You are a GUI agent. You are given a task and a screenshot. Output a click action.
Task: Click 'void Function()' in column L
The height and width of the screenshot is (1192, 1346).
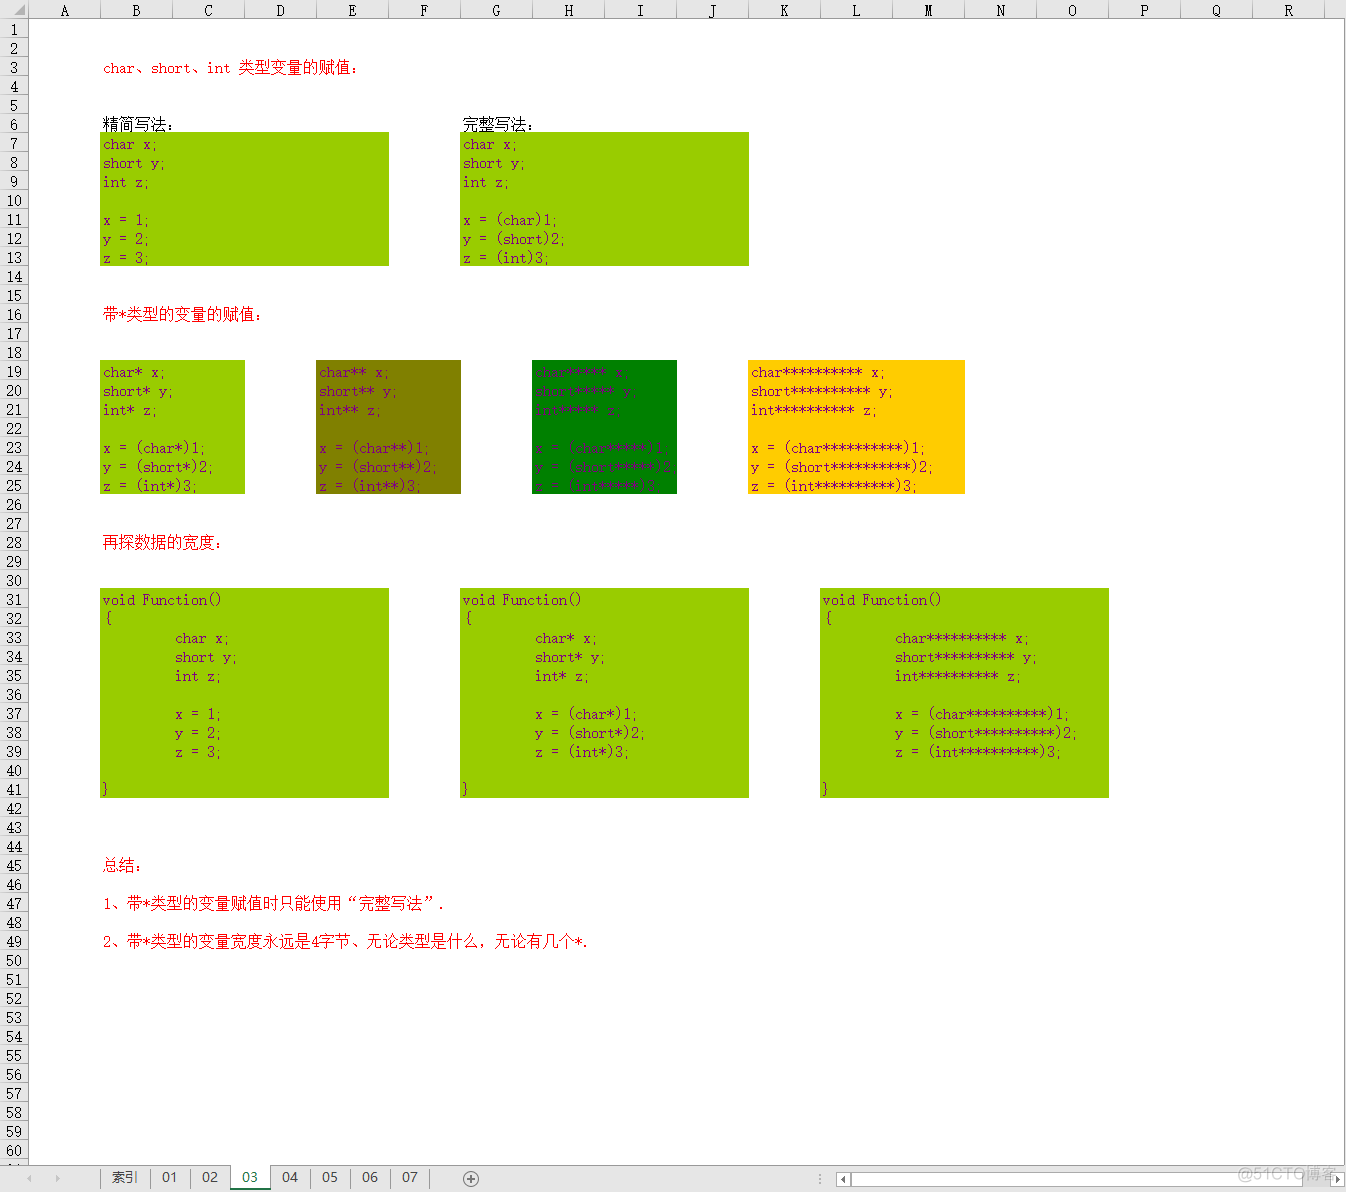click(x=882, y=600)
